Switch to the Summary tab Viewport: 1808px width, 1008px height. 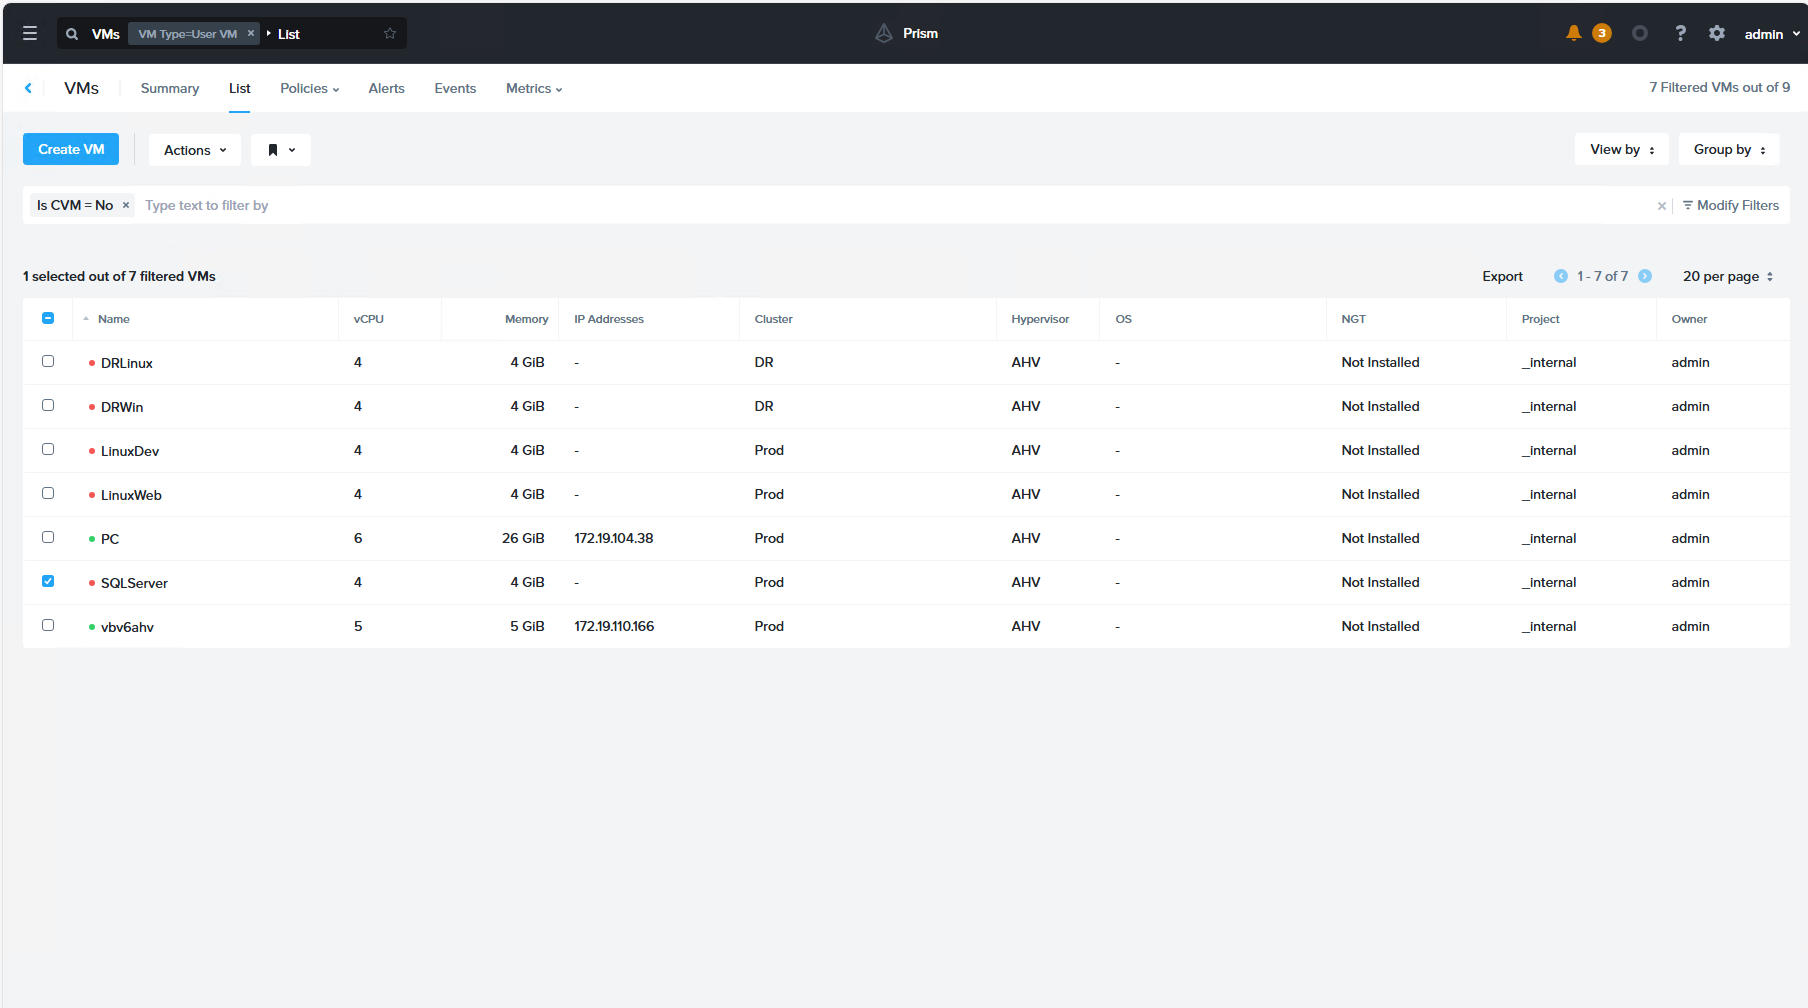[170, 88]
